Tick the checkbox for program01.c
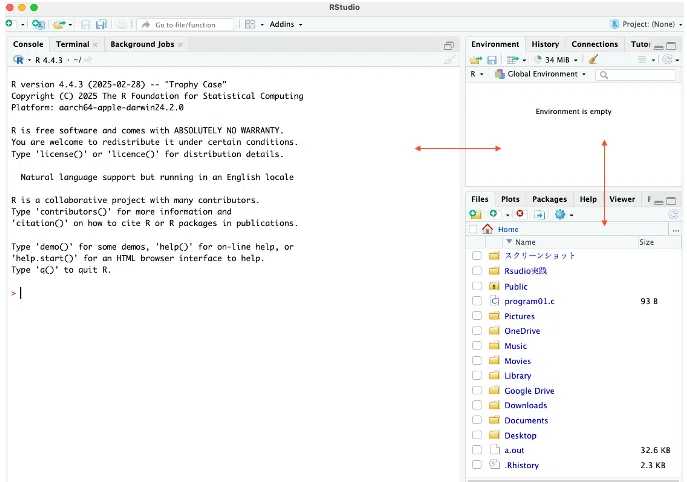687x482 pixels. tap(477, 301)
